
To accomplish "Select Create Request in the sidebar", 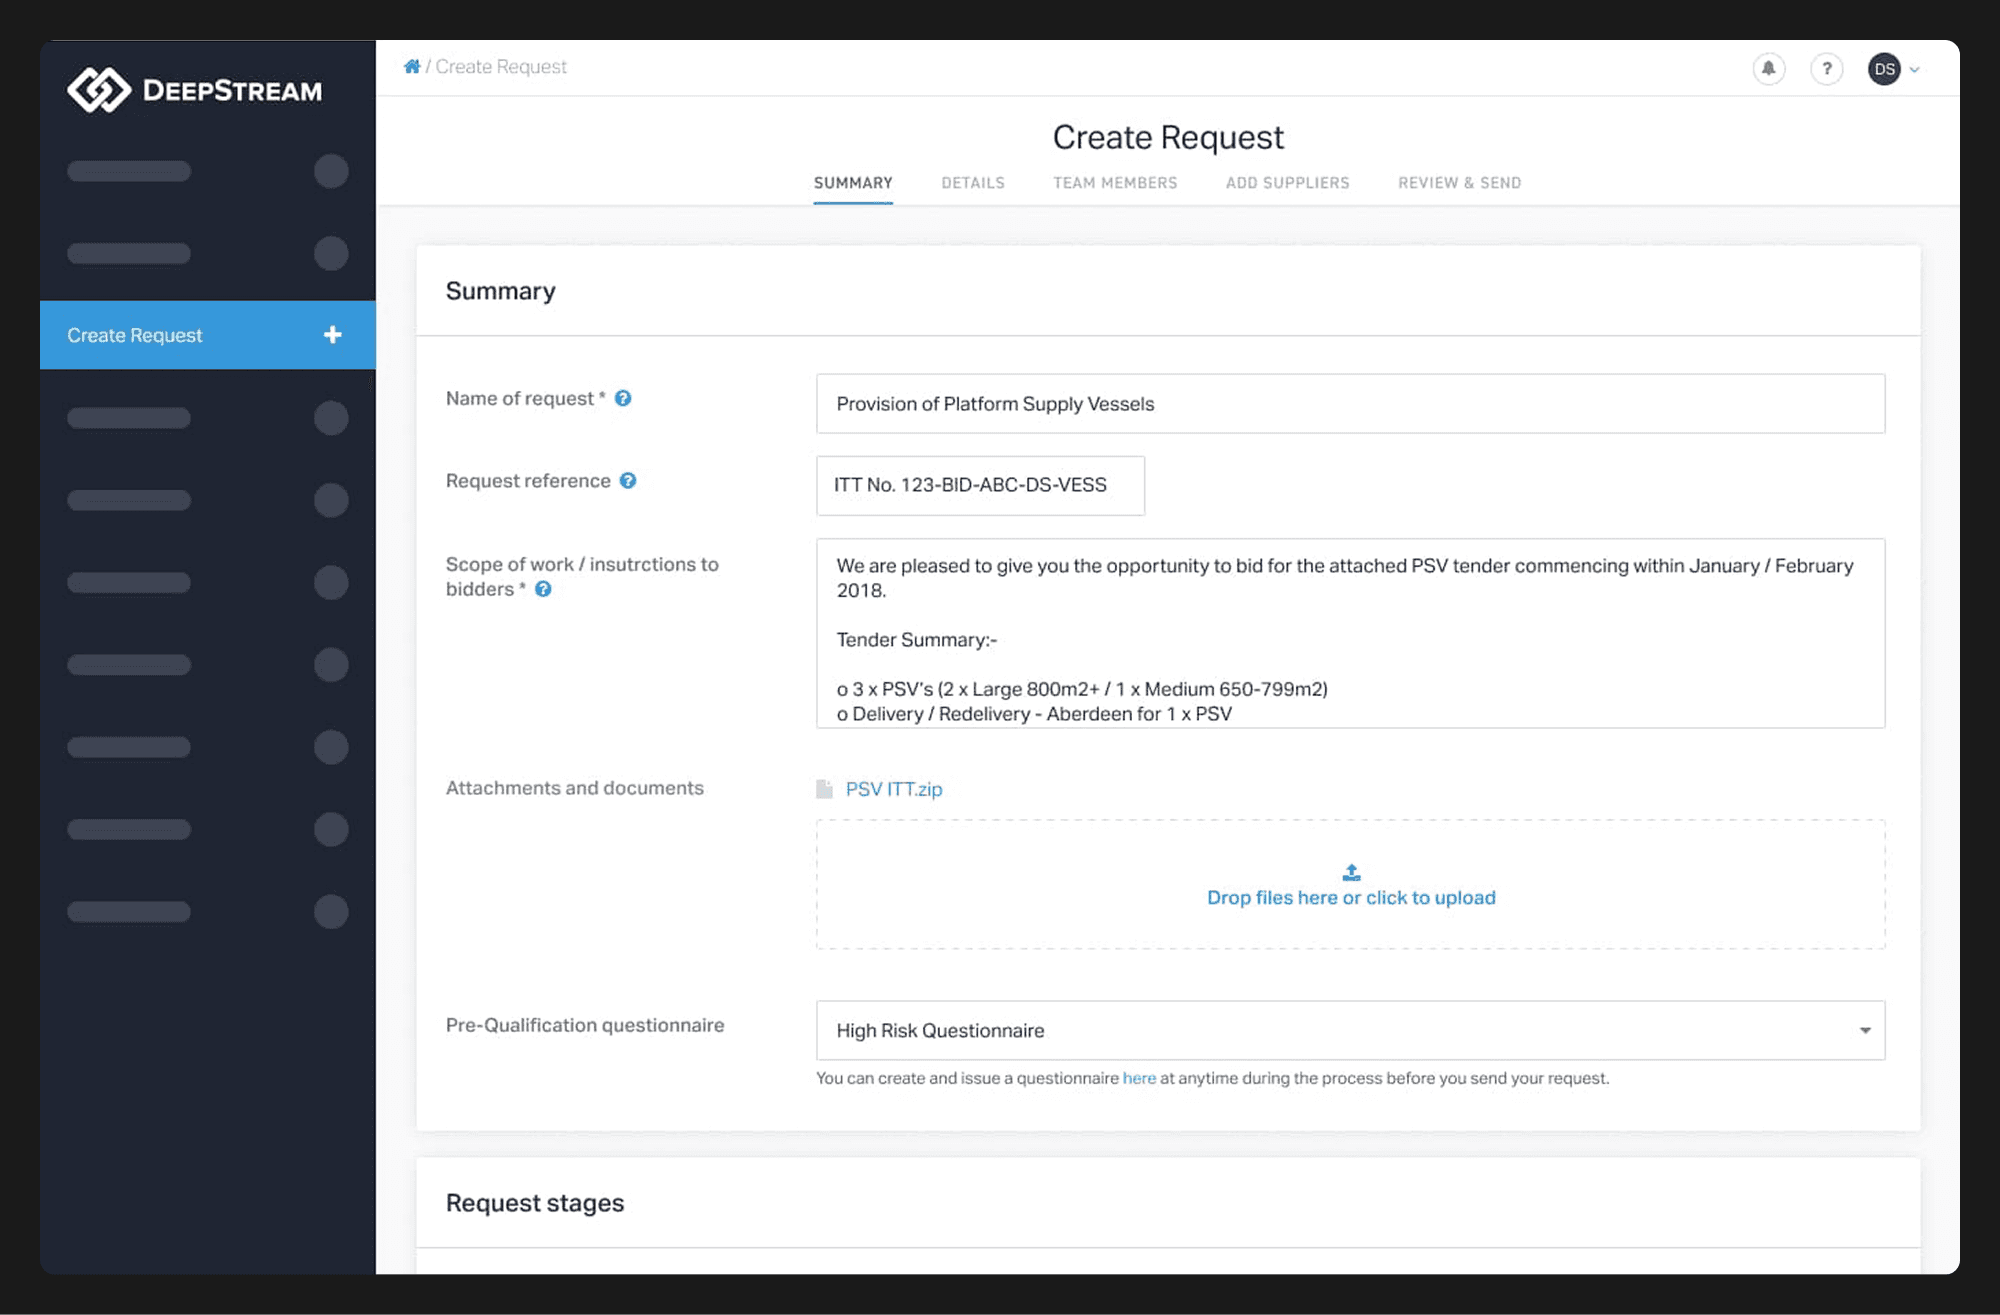I will tap(208, 335).
